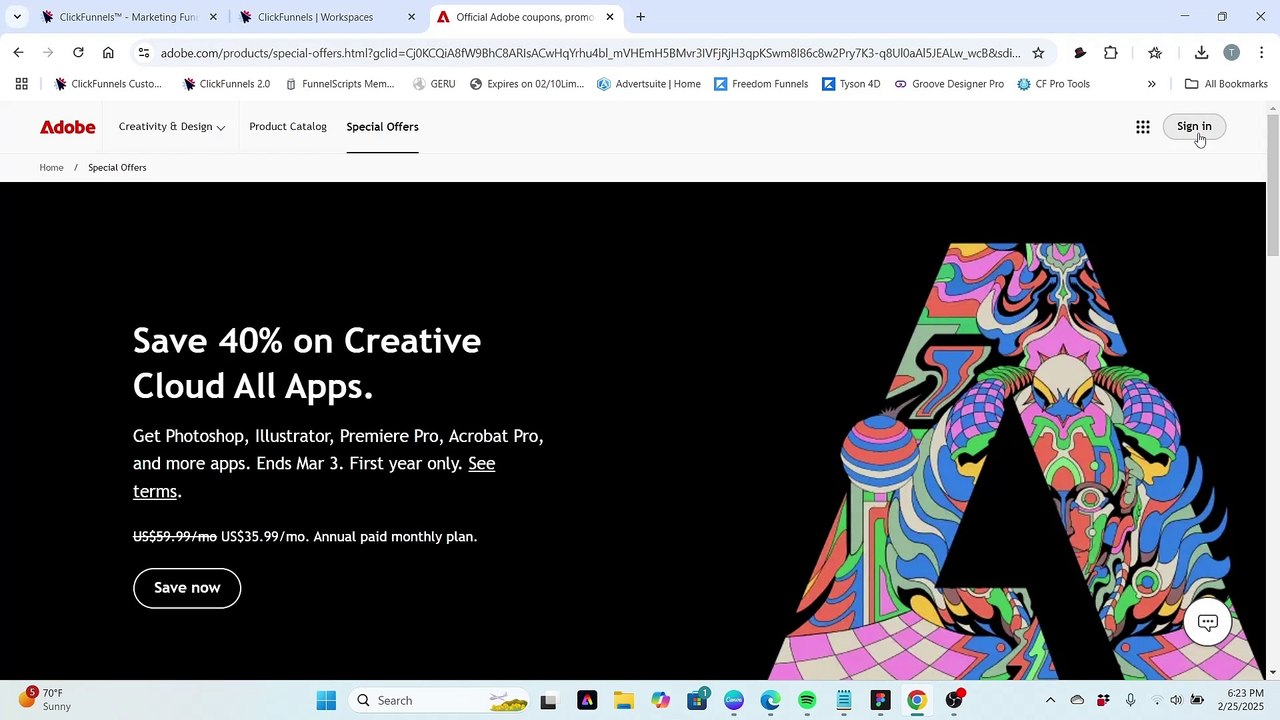Screen dimensions: 1280x720
Task: Close the Official Adobe coupons tab
Action: (x=610, y=17)
